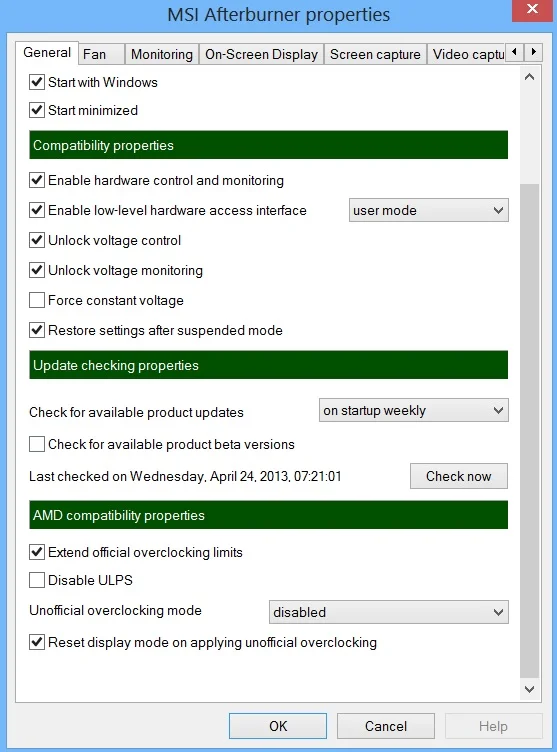Click the vertical scrollbar thumb

[x=530, y=431]
